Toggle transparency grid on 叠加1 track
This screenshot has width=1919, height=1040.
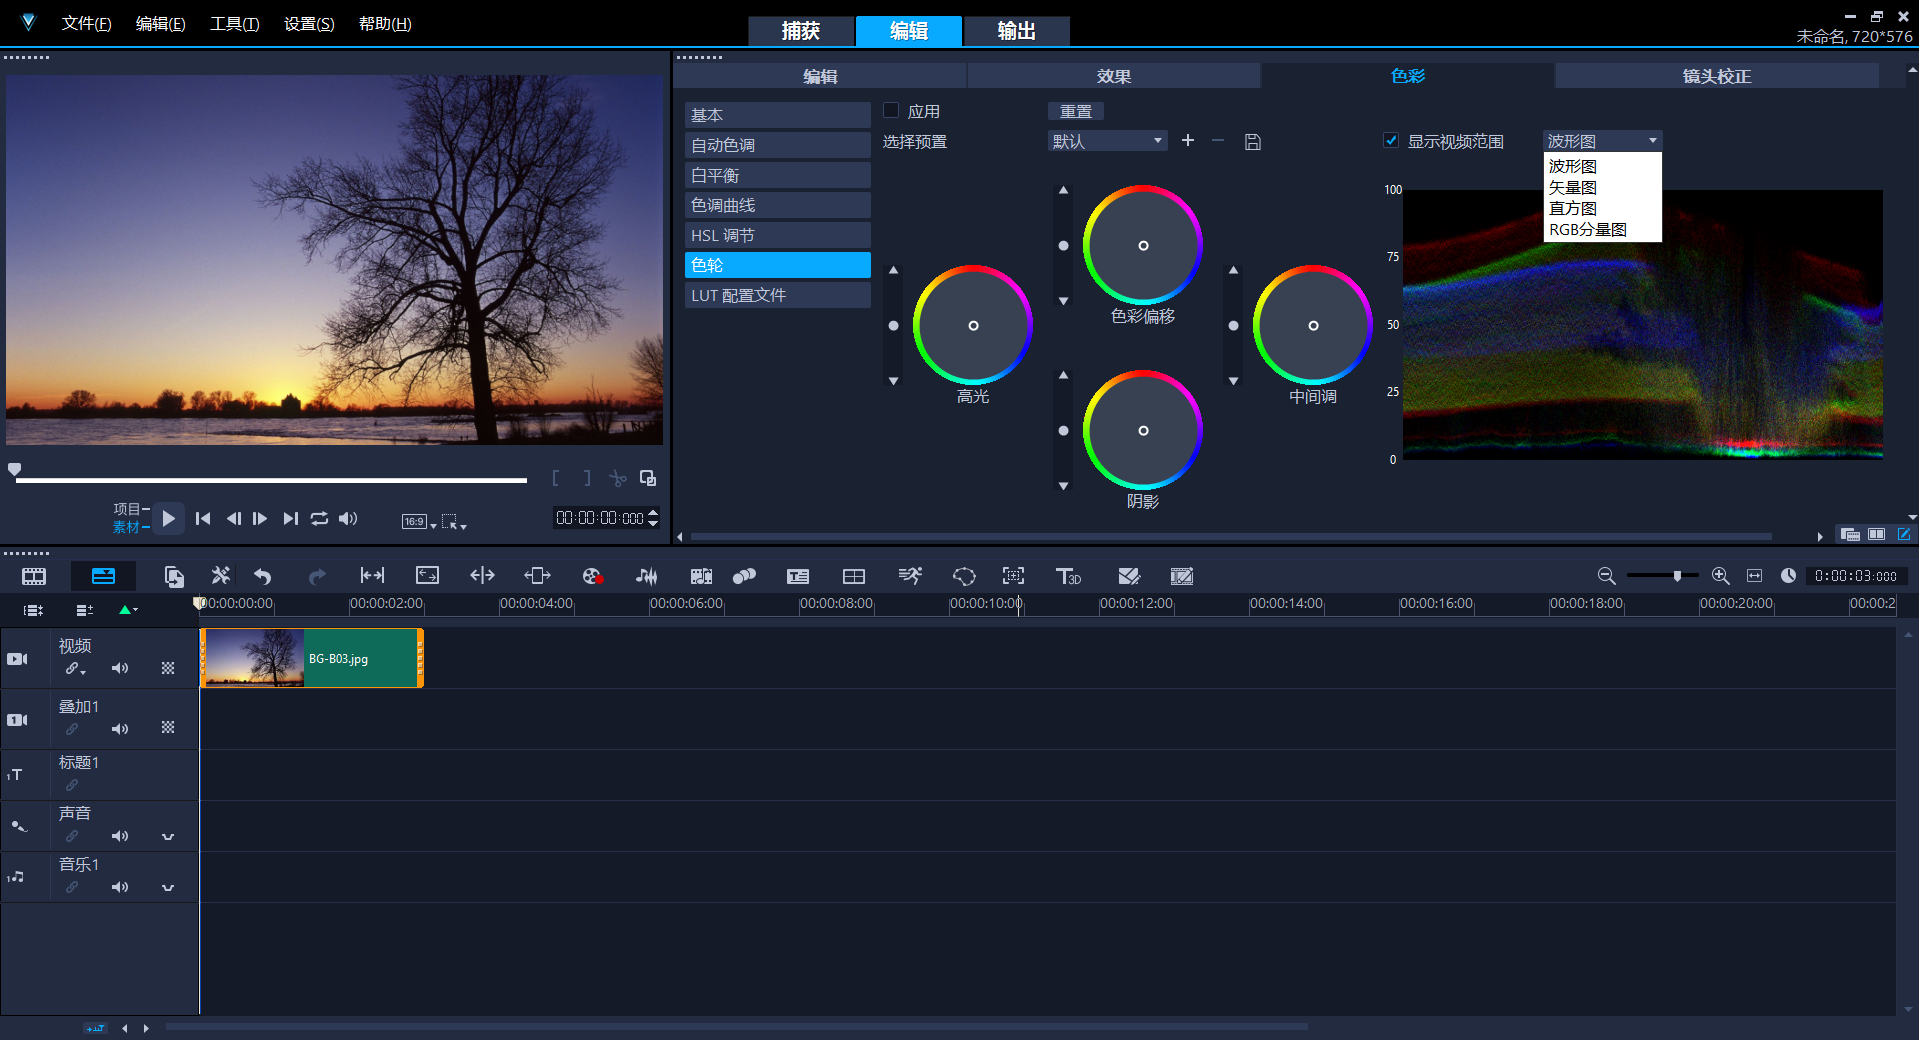coord(168,728)
